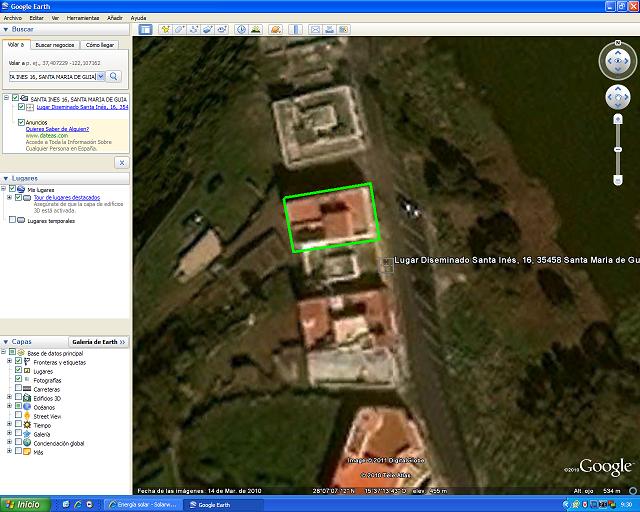Image resolution: width=640 pixels, height=512 pixels.
Task: Open Galería de Earth button
Action: (98, 342)
